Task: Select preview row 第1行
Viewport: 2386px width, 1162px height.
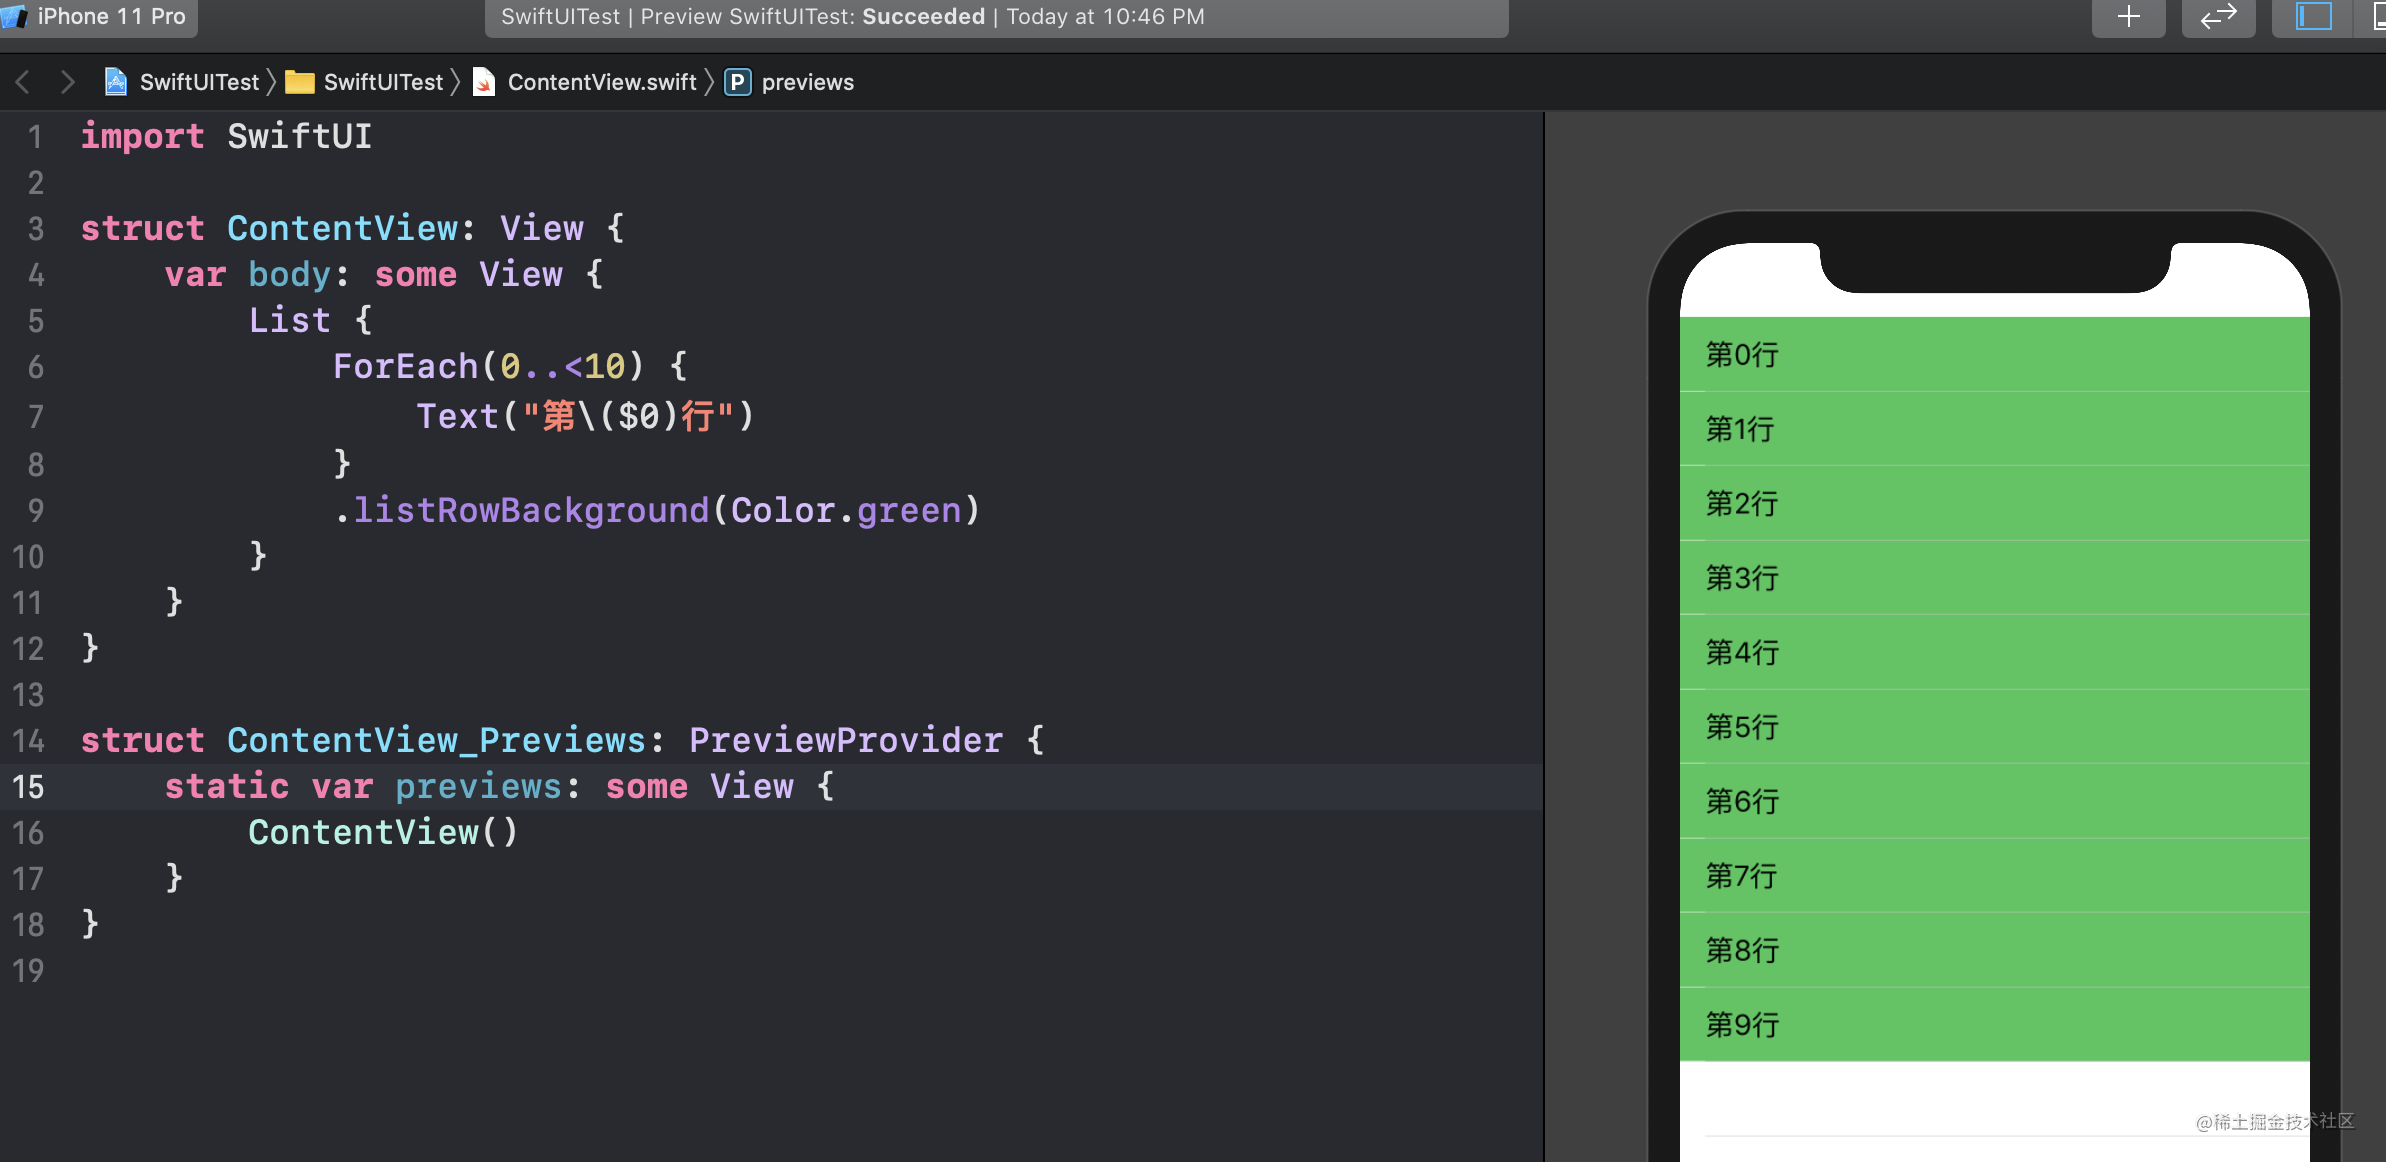Action: coord(1995,429)
